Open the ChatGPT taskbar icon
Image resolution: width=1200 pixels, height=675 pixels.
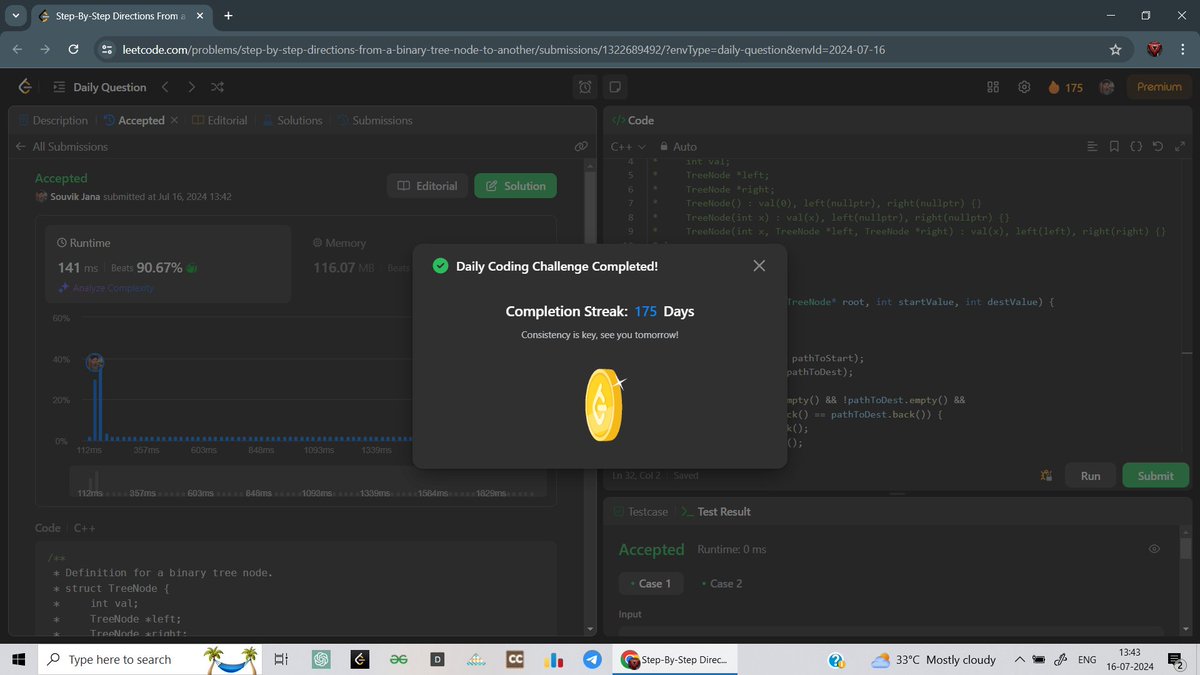click(x=321, y=660)
